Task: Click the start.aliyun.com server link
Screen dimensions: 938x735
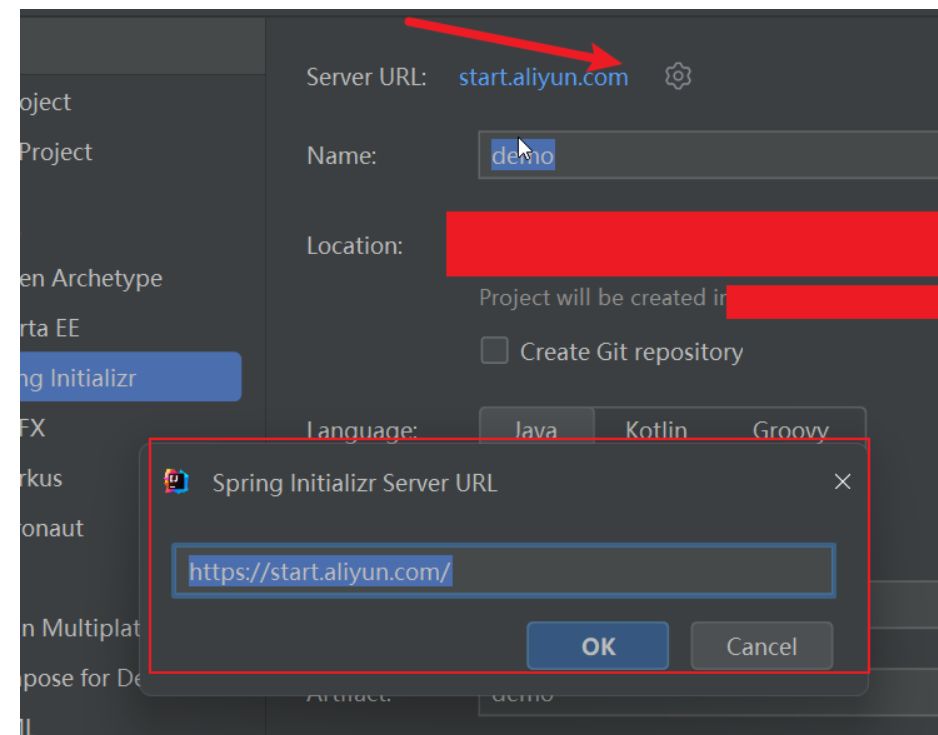Action: 543,77
